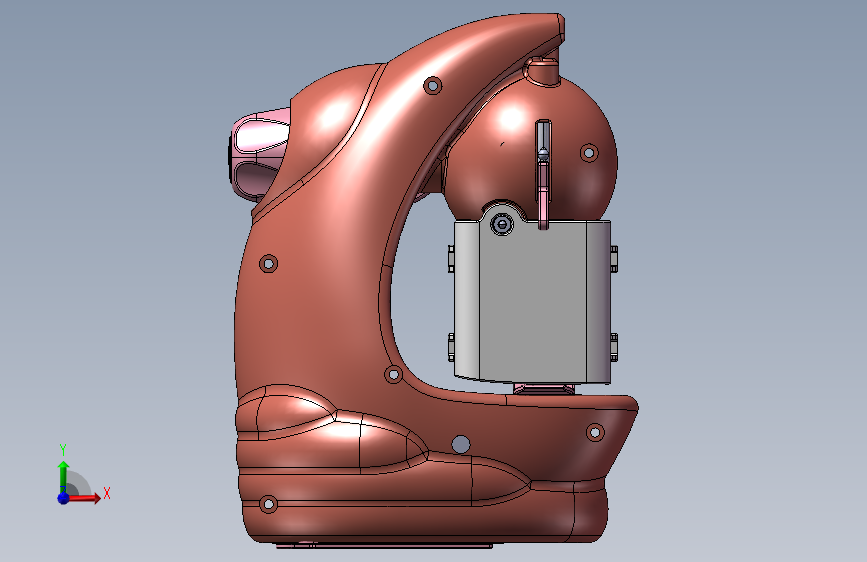Pick the screw hole midway up the left column
The height and width of the screenshot is (562, 867).
[x=269, y=263]
